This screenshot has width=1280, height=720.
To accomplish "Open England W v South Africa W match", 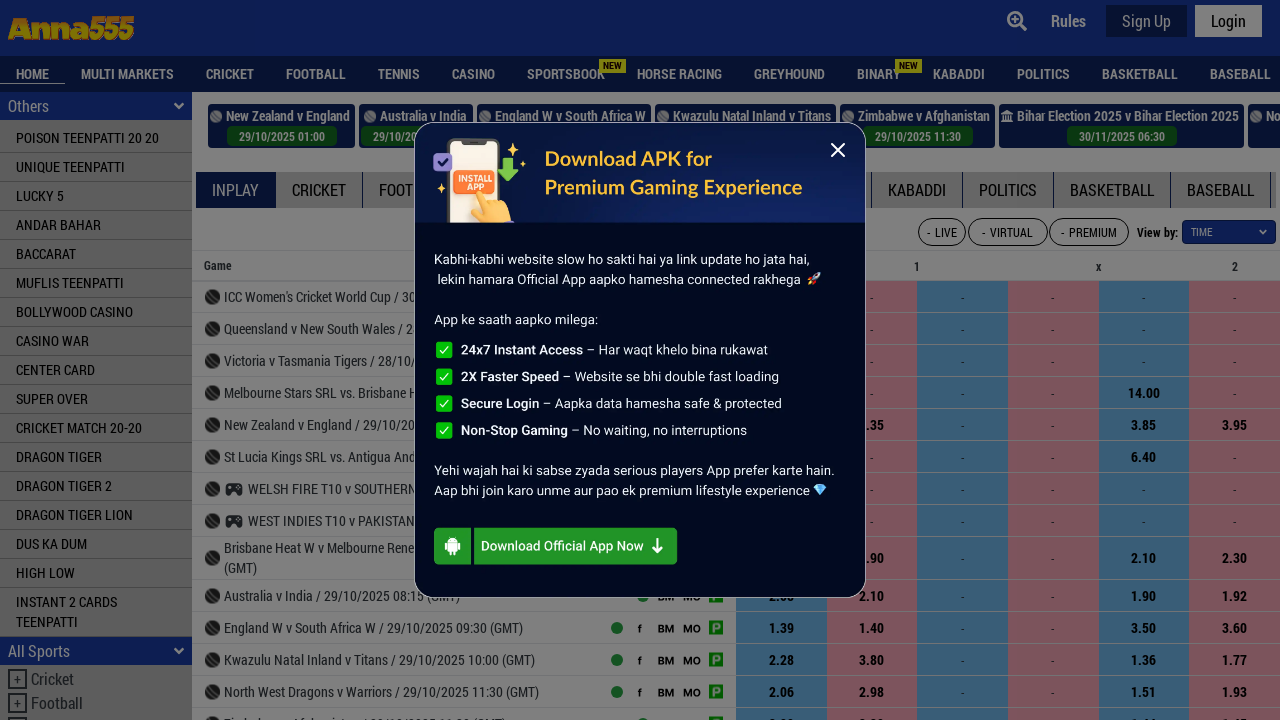I will (x=373, y=628).
